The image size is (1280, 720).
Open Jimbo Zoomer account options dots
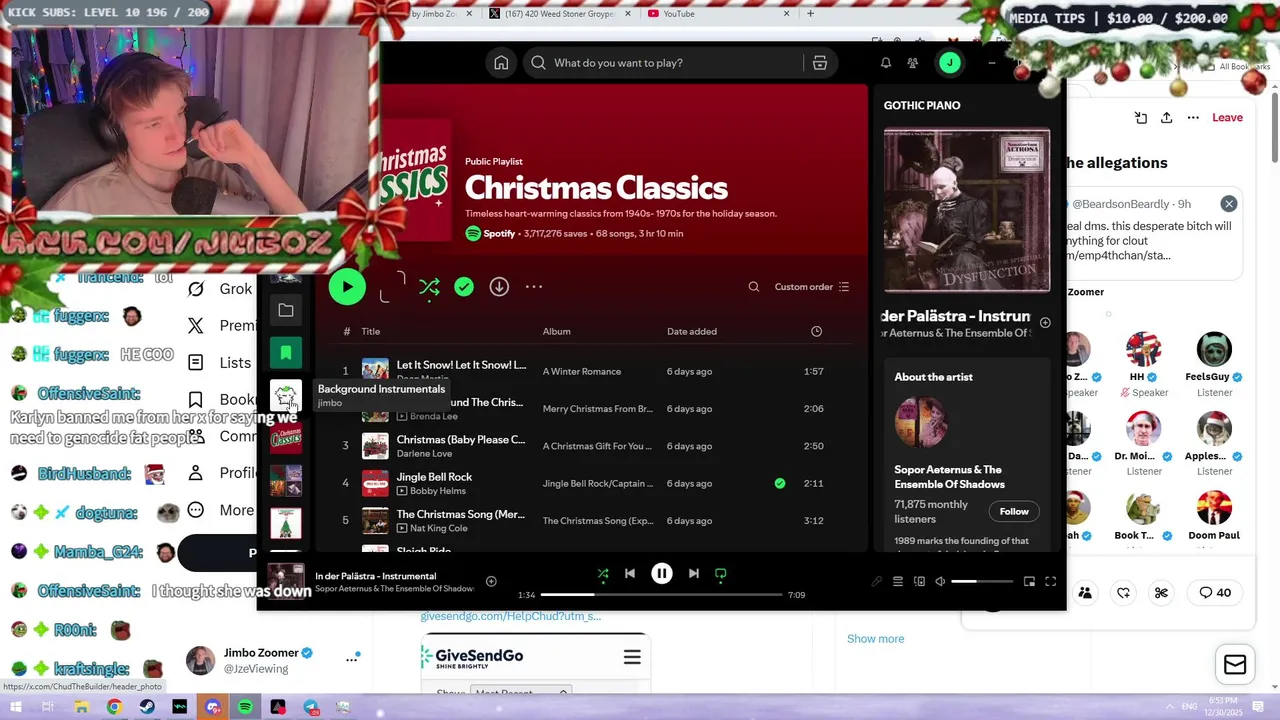[352, 659]
